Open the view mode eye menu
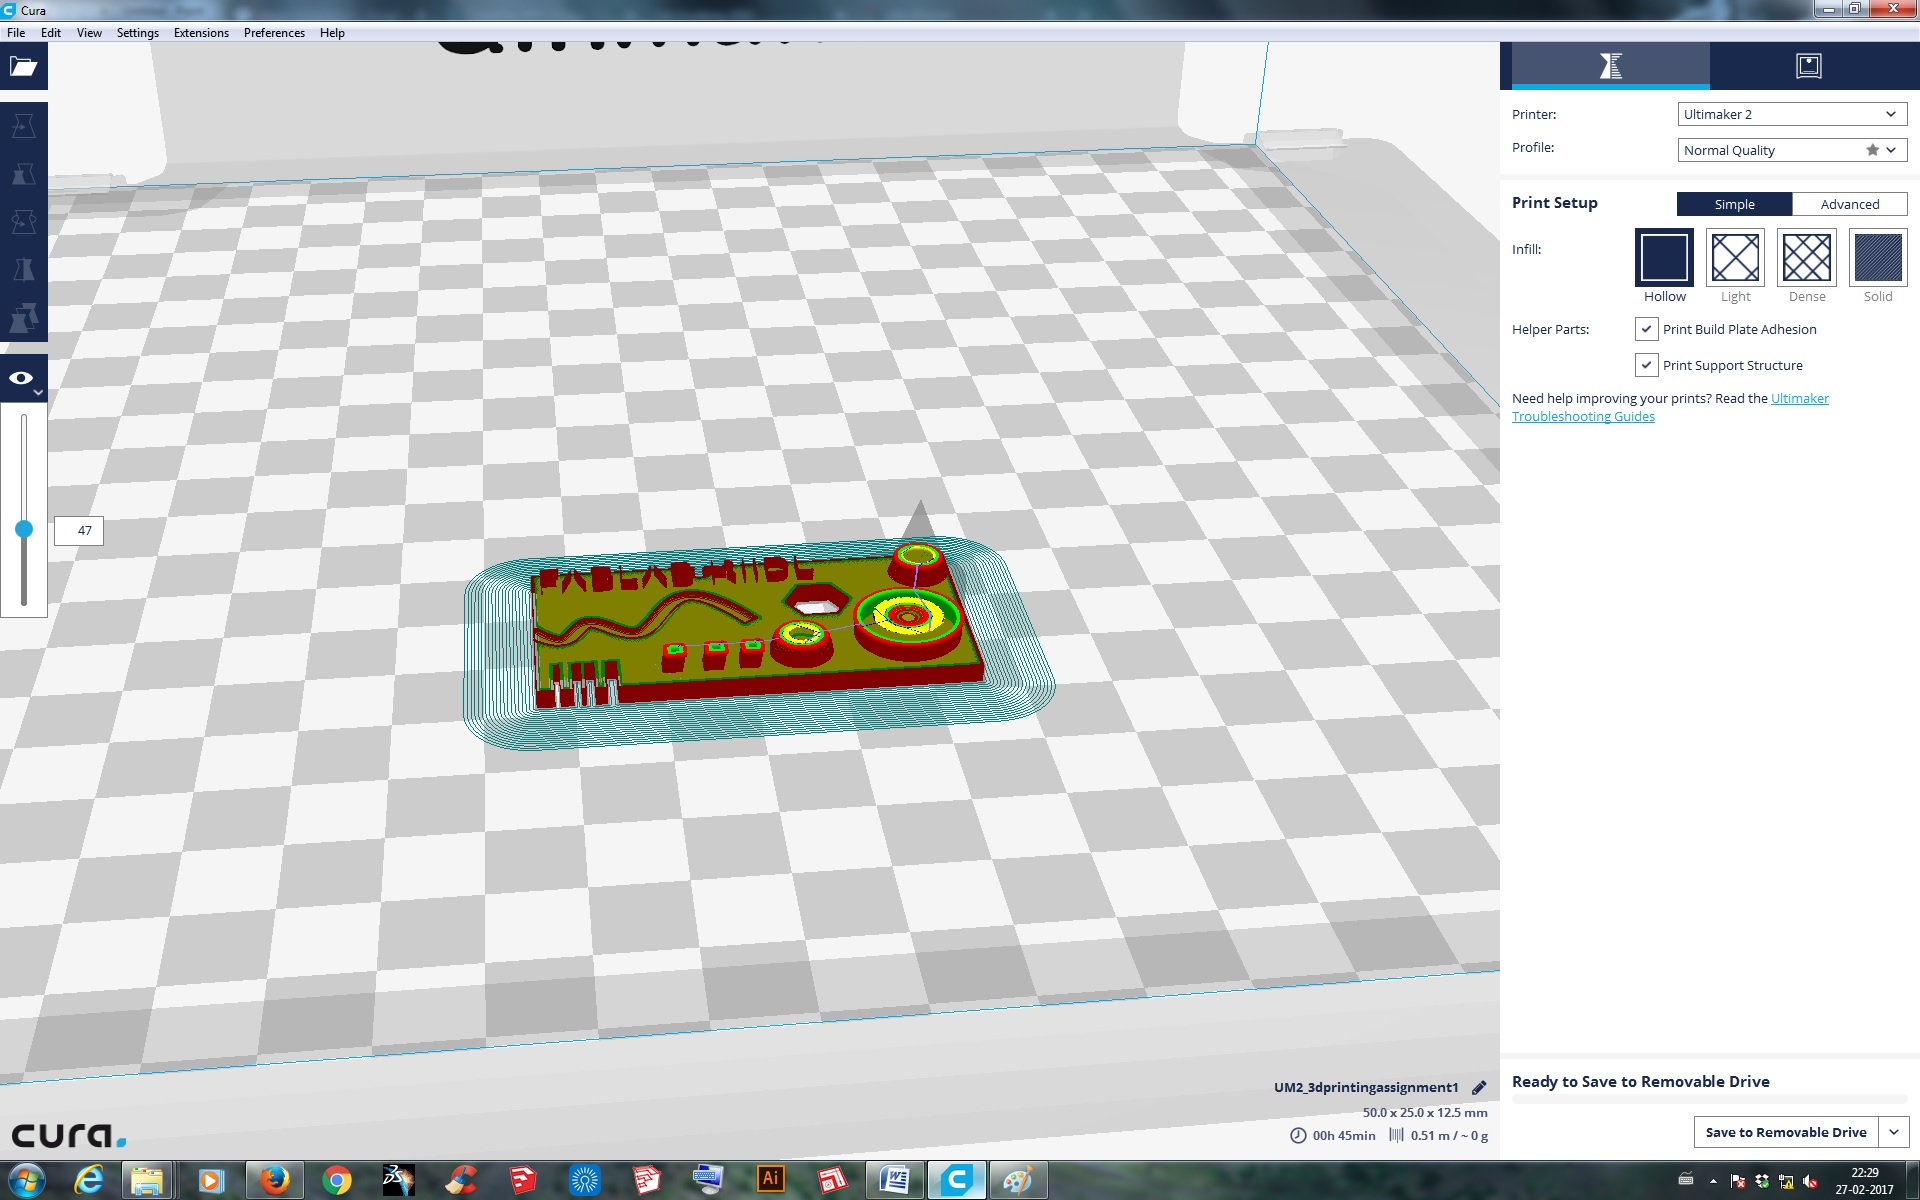 pos(24,379)
